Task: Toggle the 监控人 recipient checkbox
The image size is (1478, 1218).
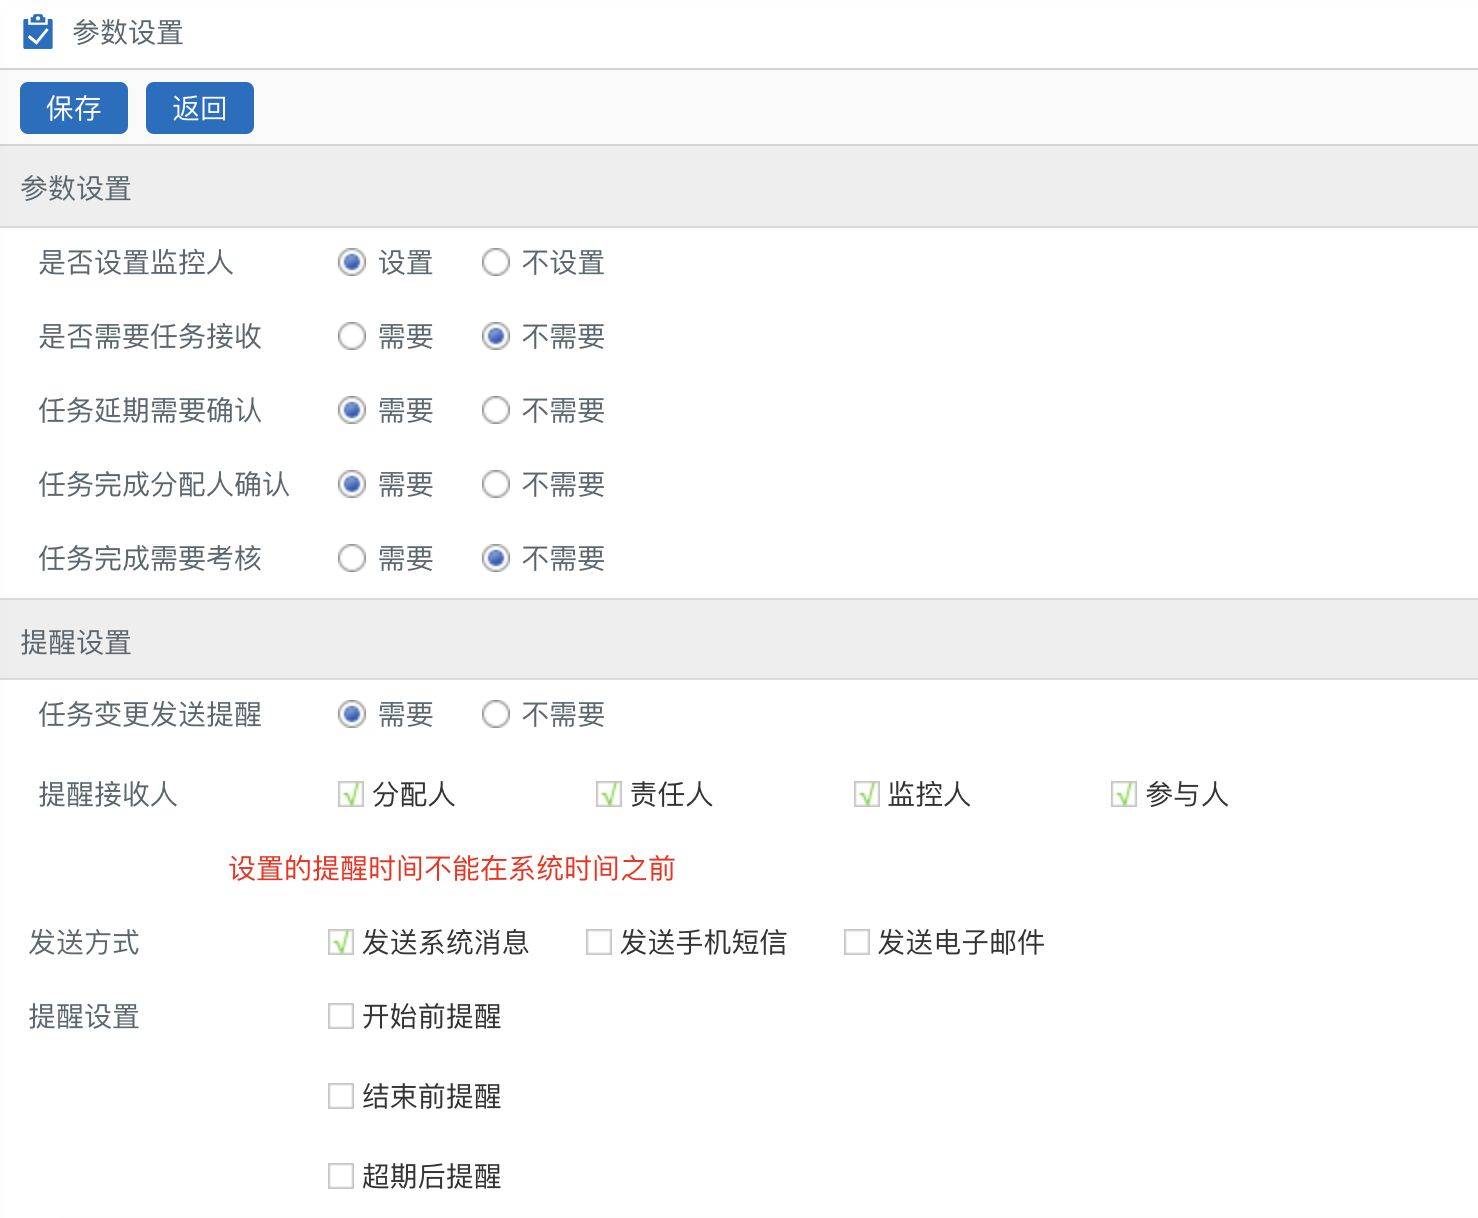Action: click(x=866, y=795)
